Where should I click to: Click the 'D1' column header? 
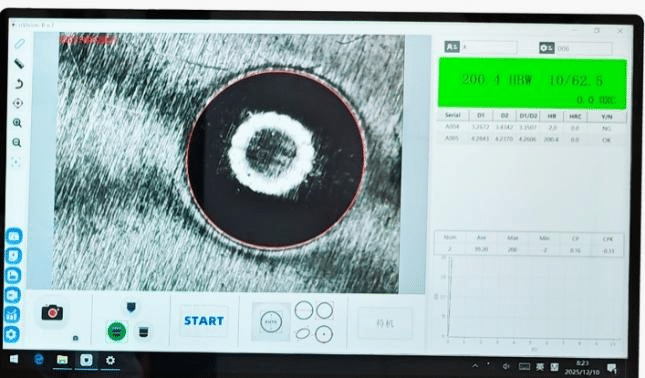point(480,116)
